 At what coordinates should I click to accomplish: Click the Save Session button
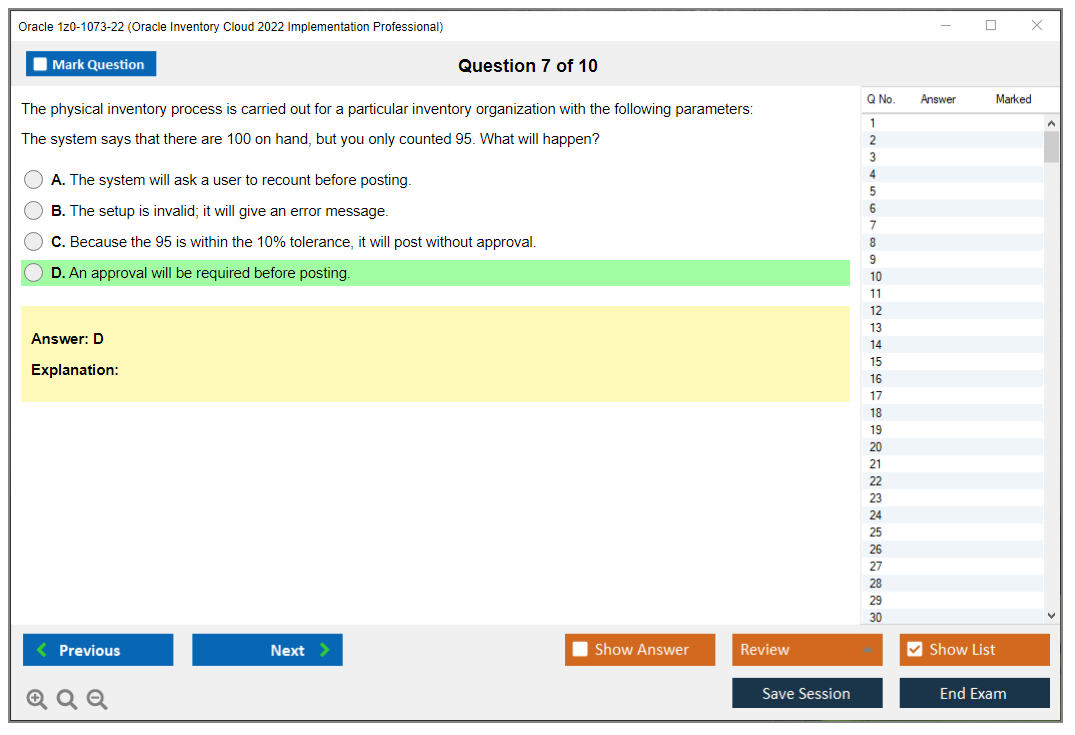tap(806, 692)
